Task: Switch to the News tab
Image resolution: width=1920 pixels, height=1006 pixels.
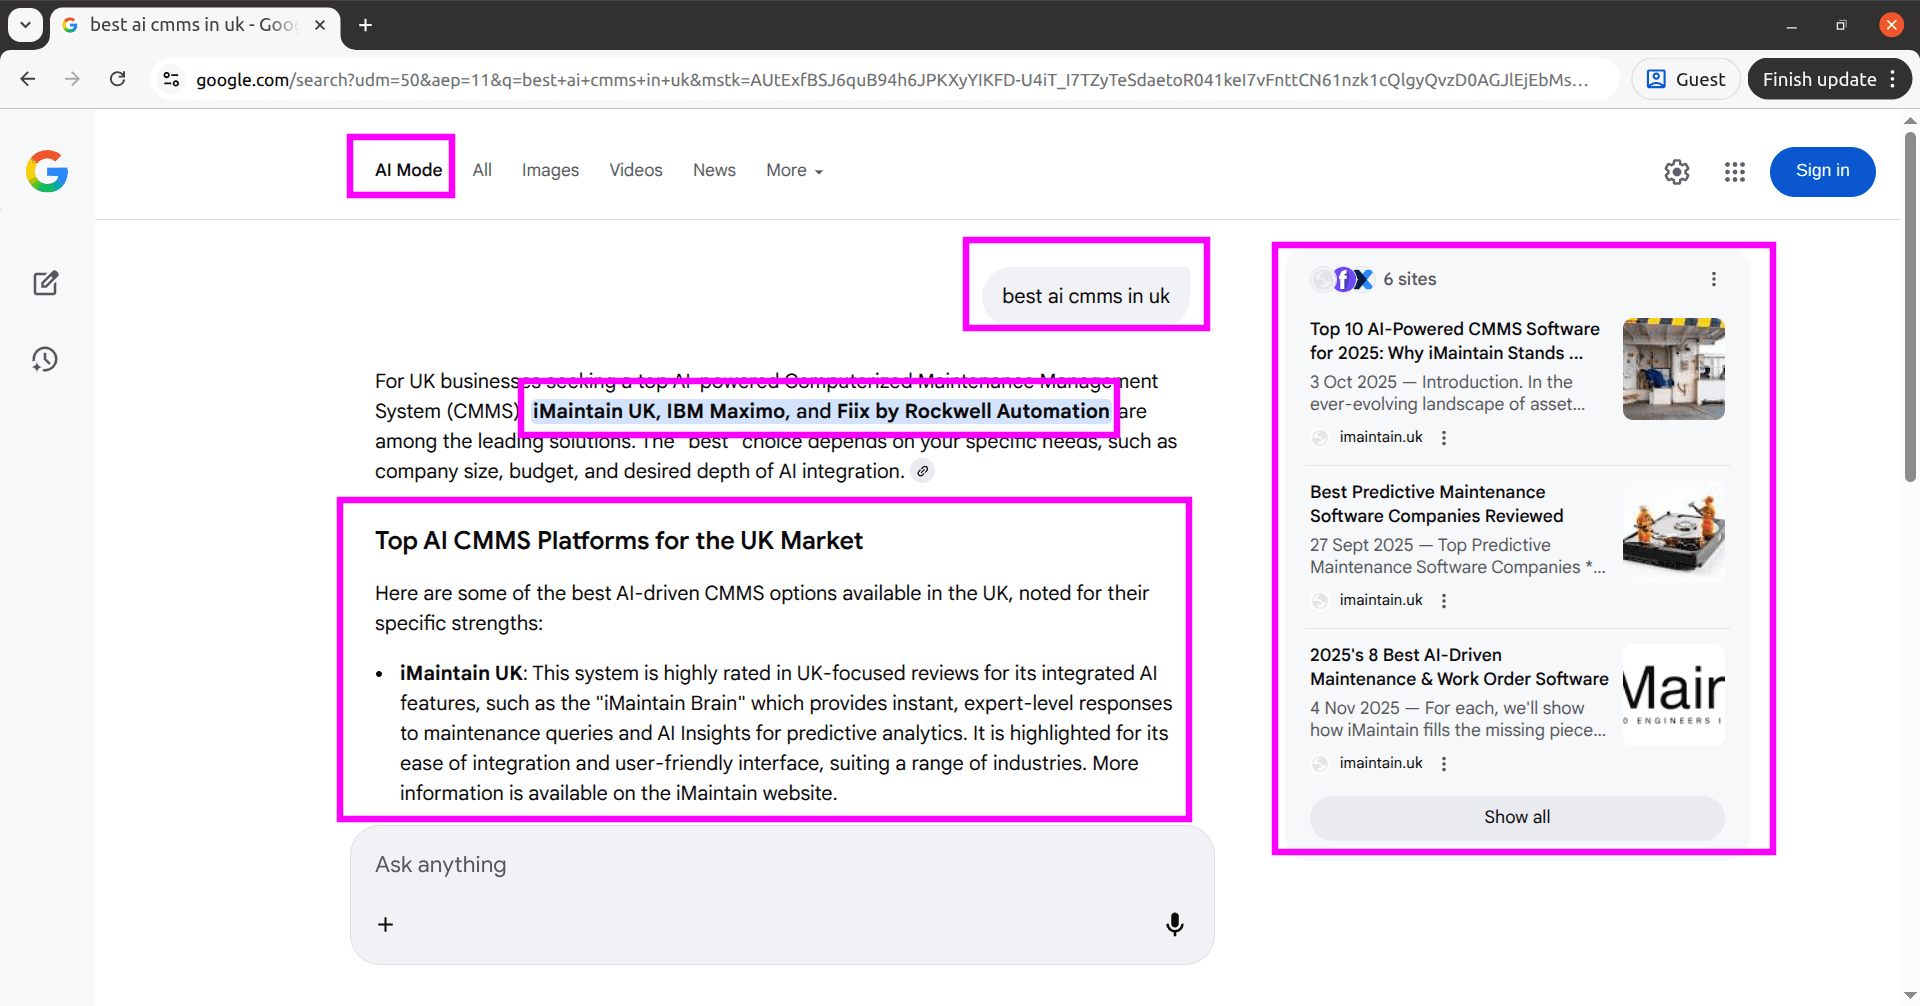Action: pos(713,170)
